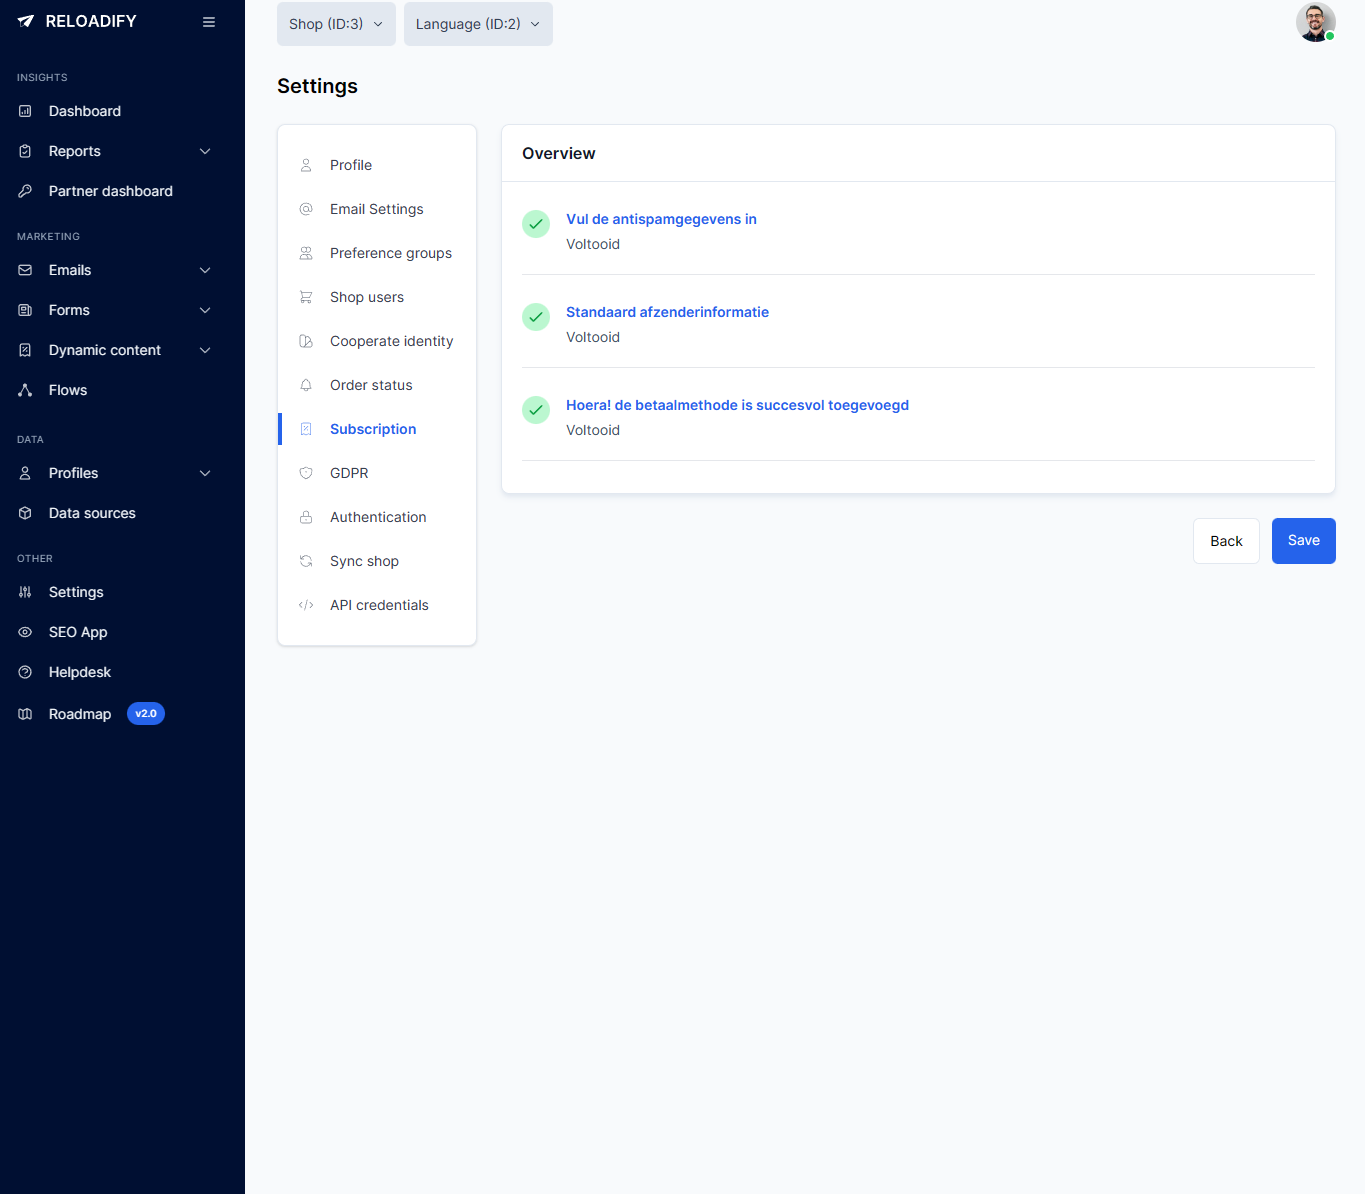Open the 'Vul de antispamgegevens in' link
Viewport: 1365px width, 1194px height.
(x=661, y=219)
